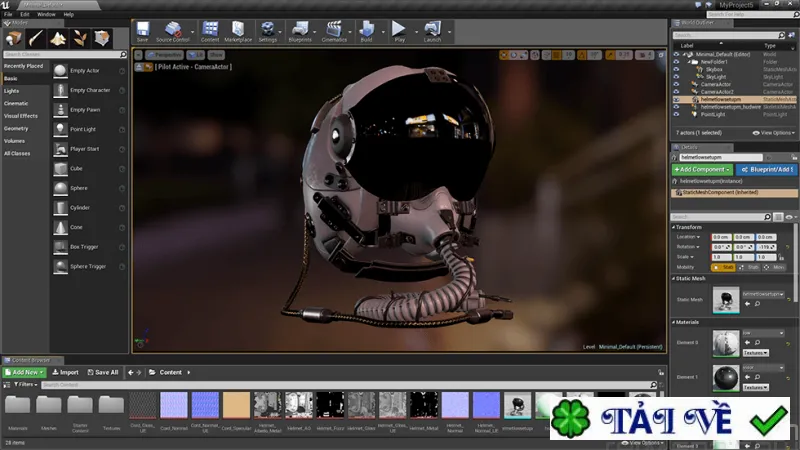The height and width of the screenshot is (450, 800).
Task: Select the Landscape mode icon
Action: click(x=58, y=38)
